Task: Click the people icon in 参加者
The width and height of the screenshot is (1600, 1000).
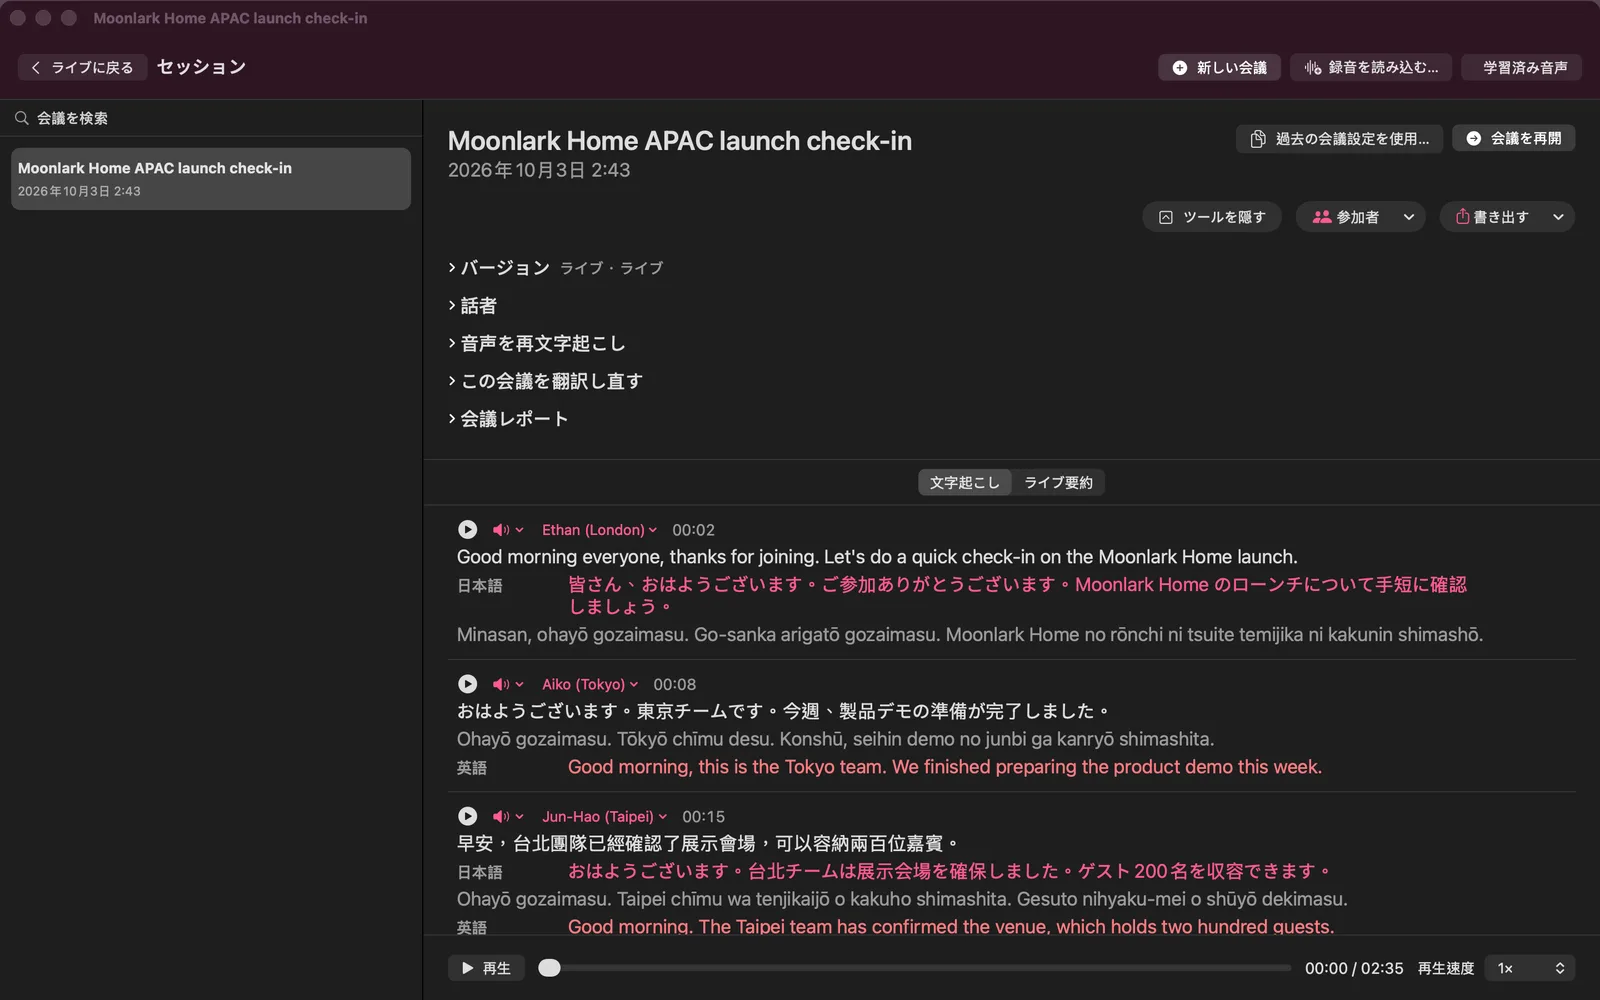Action: pyautogui.click(x=1322, y=217)
